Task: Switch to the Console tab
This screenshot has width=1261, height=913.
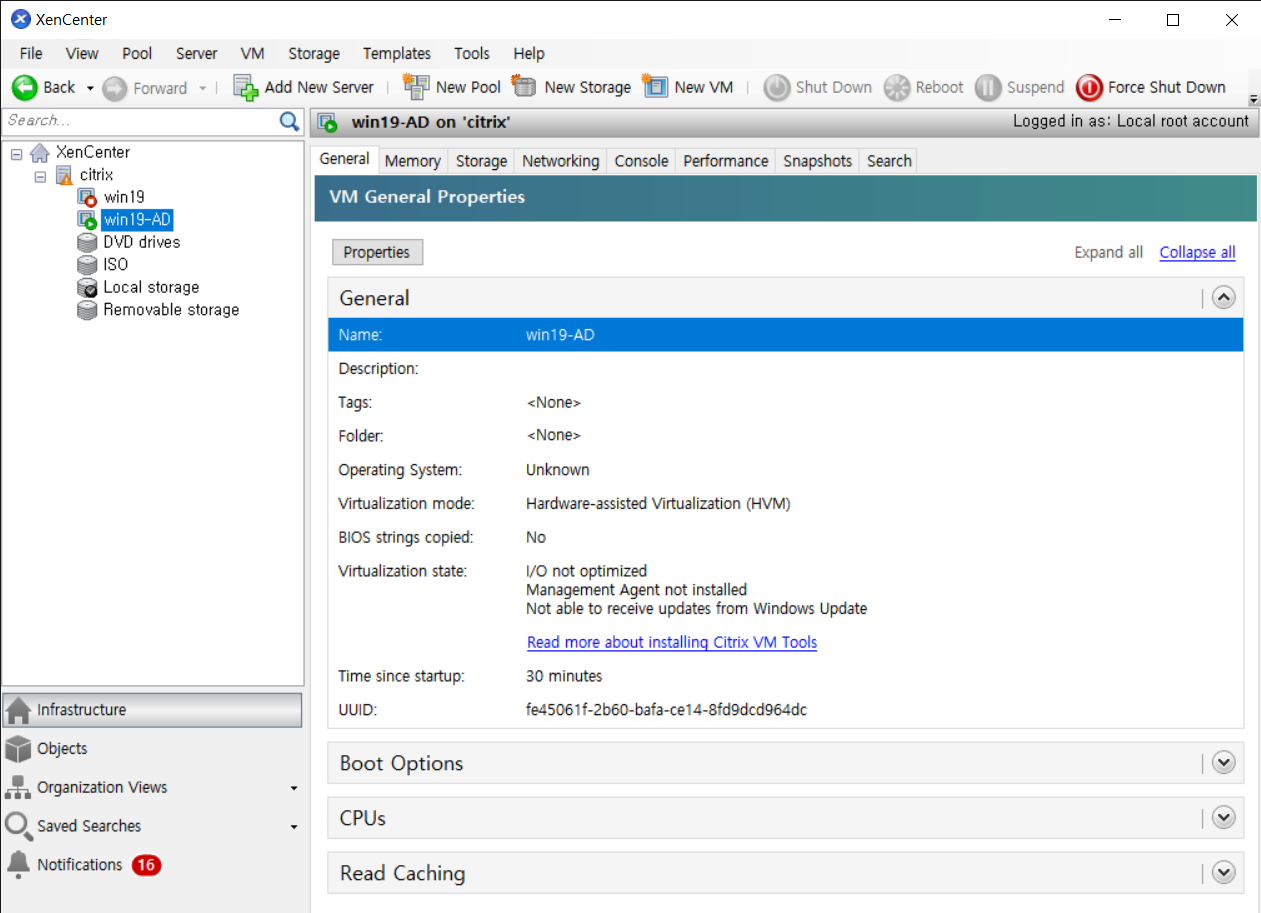Action: point(641,161)
